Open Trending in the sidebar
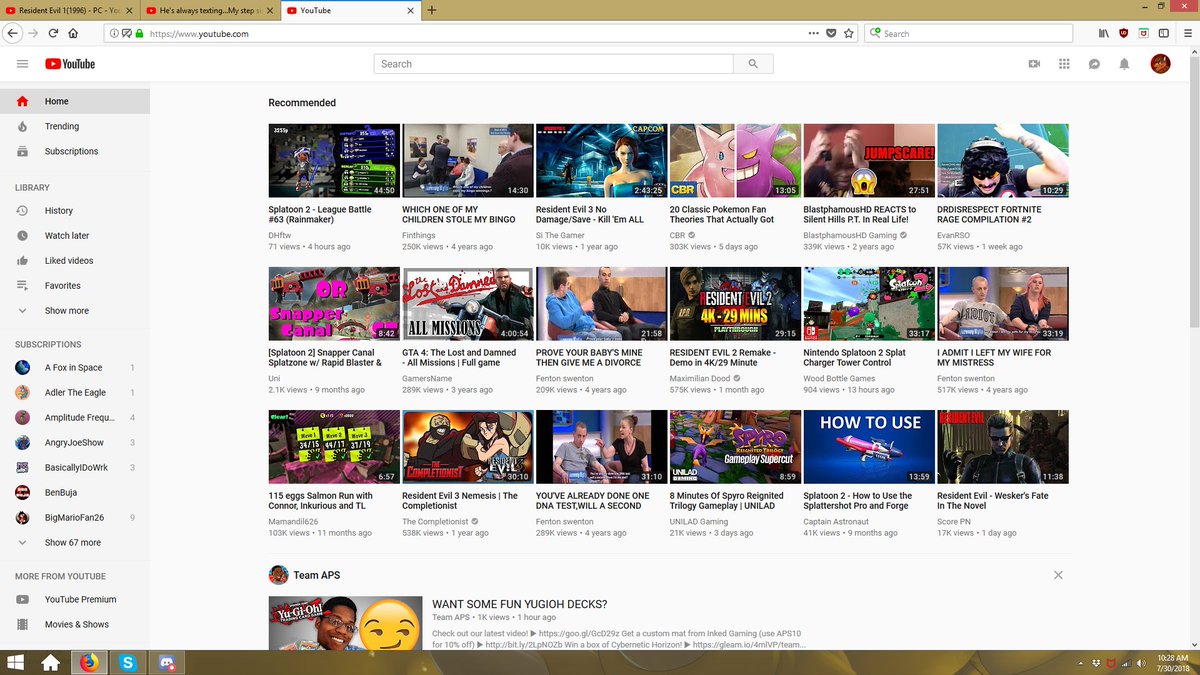The image size is (1200, 675). coord(75,126)
